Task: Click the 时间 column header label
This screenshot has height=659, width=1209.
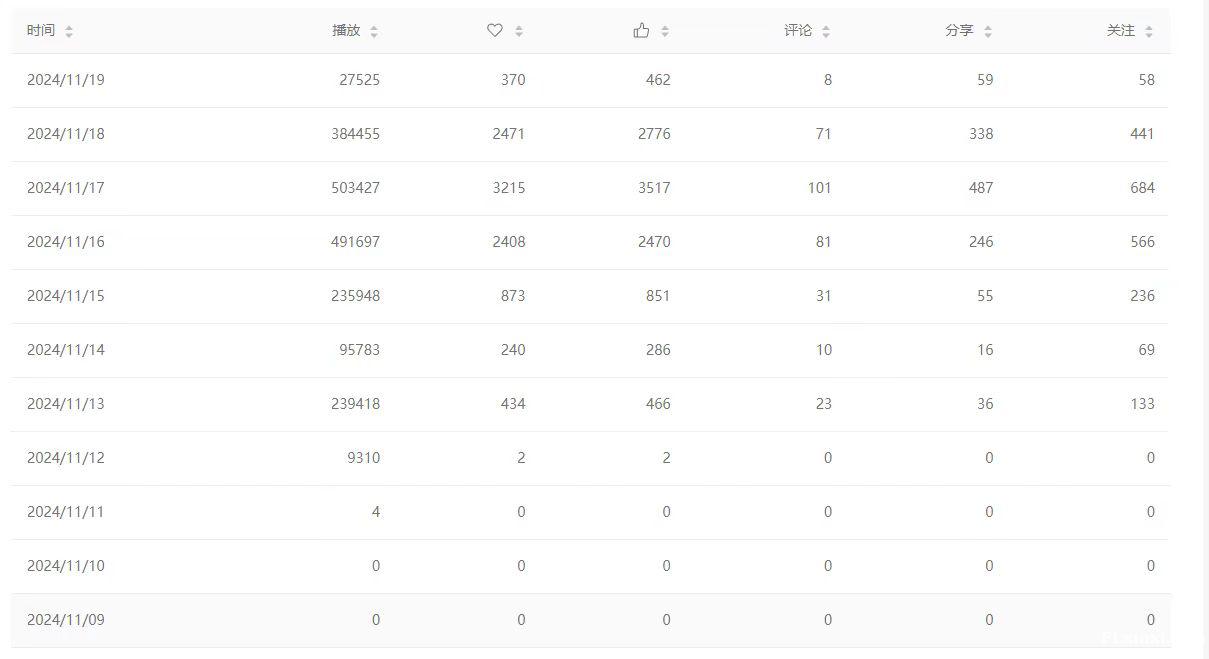Action: pos(41,31)
